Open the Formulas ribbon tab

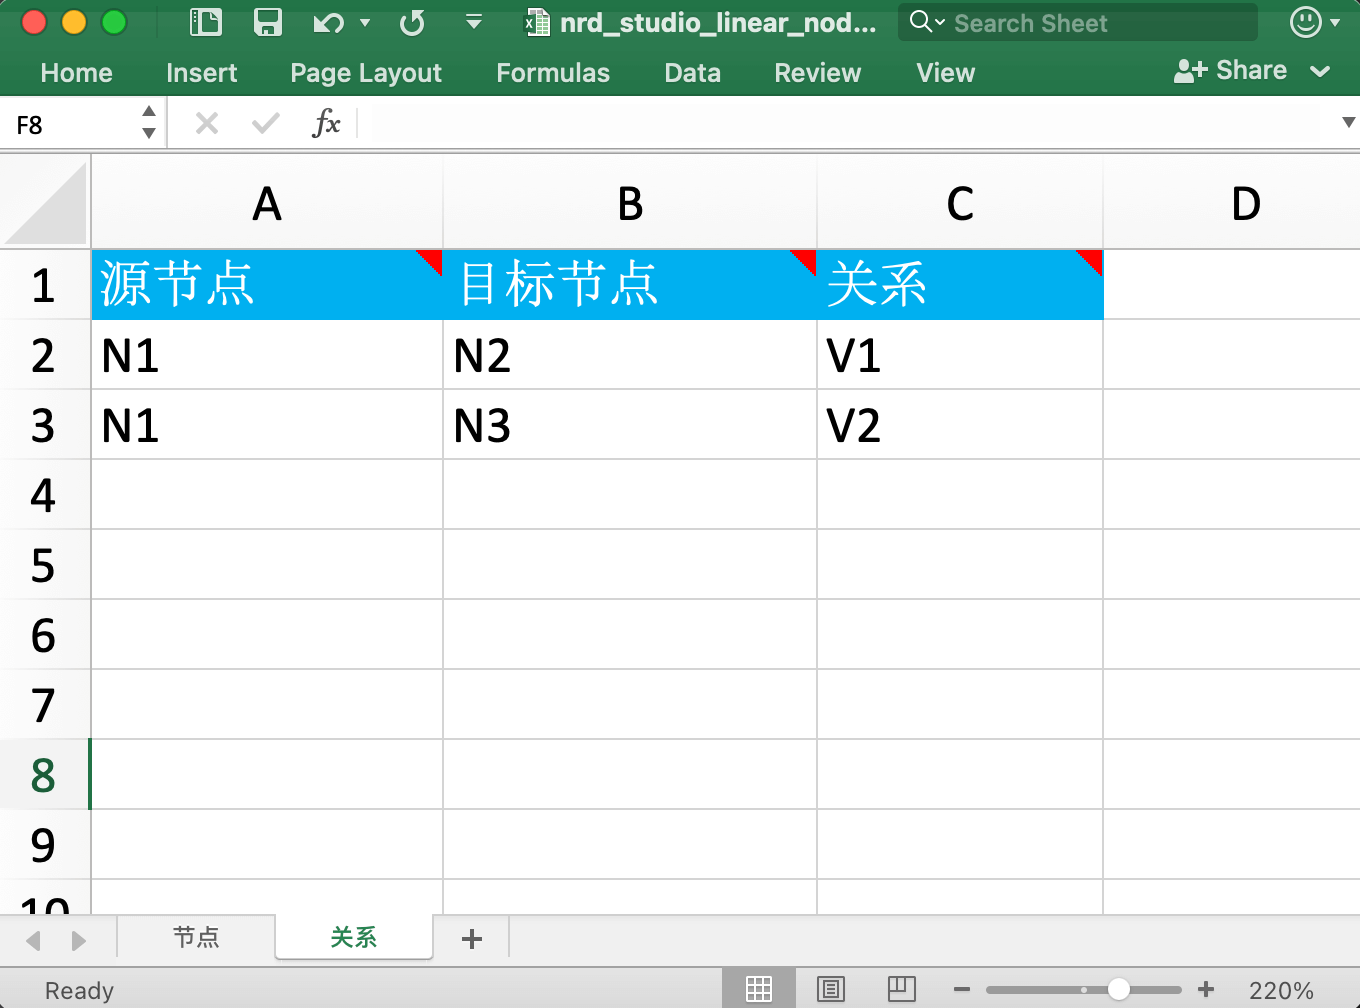tap(552, 73)
